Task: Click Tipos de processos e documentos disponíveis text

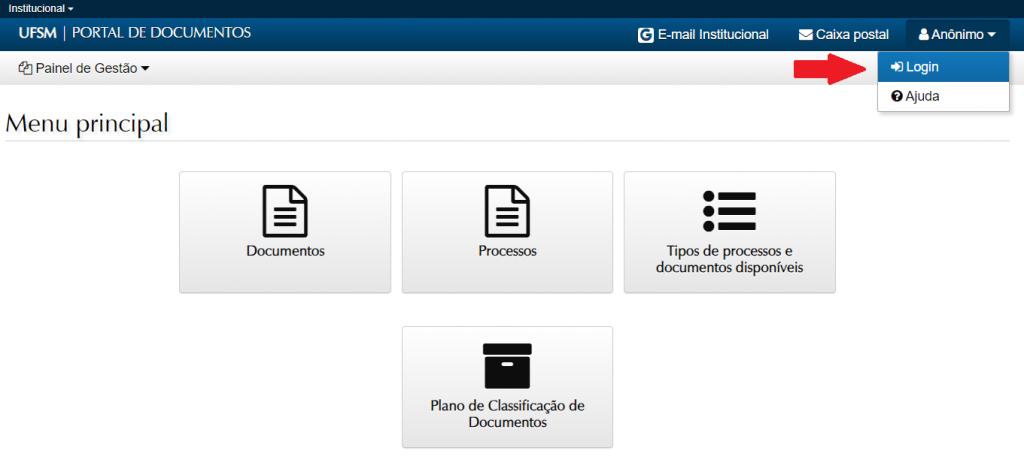Action: [x=729, y=259]
